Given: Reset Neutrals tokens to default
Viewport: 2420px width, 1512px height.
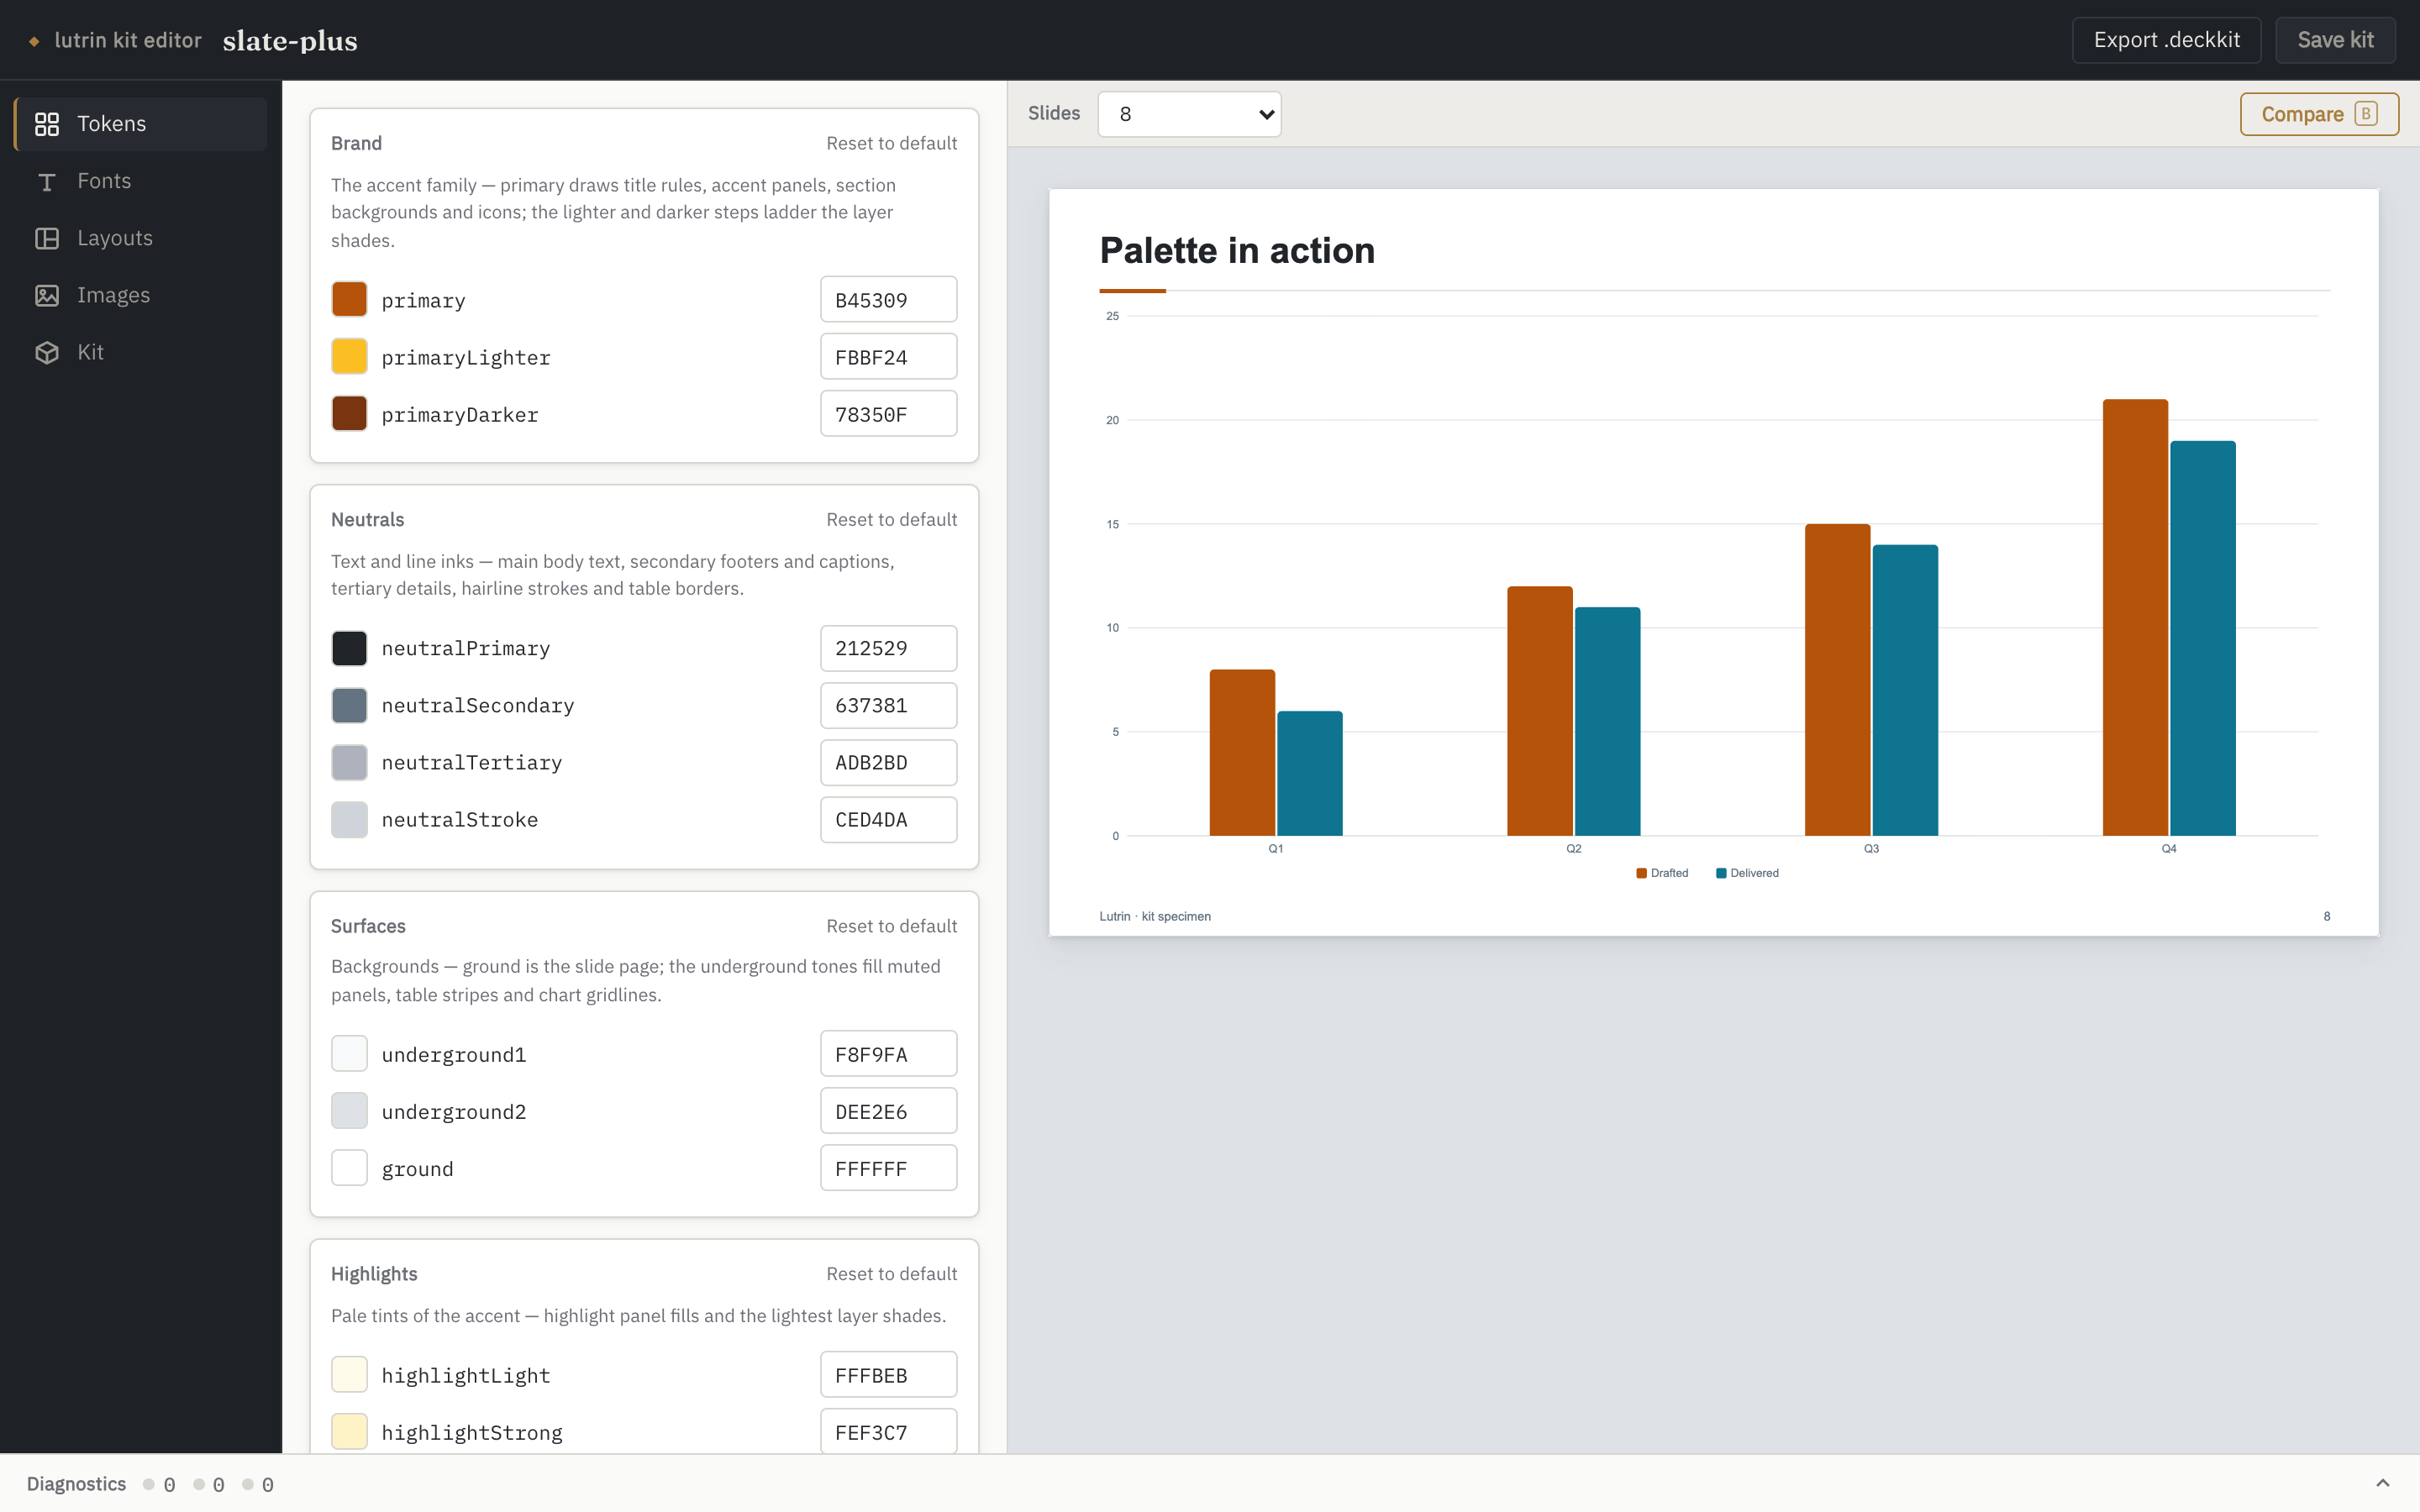Looking at the screenshot, I should click(x=891, y=519).
